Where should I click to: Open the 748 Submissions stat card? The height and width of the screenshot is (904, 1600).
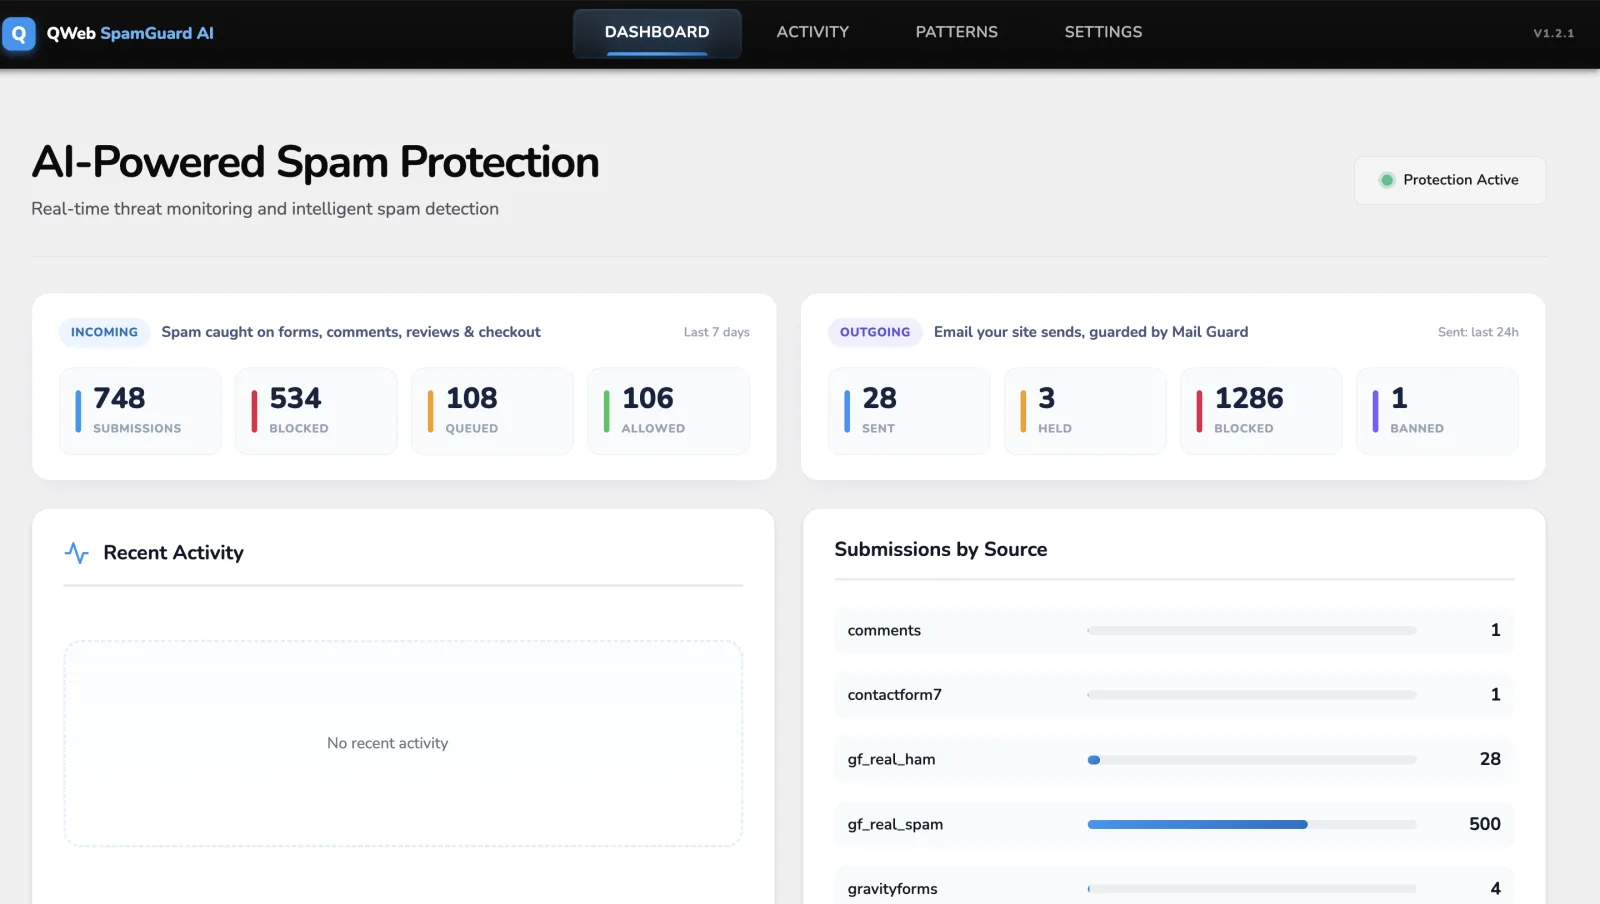pos(140,411)
